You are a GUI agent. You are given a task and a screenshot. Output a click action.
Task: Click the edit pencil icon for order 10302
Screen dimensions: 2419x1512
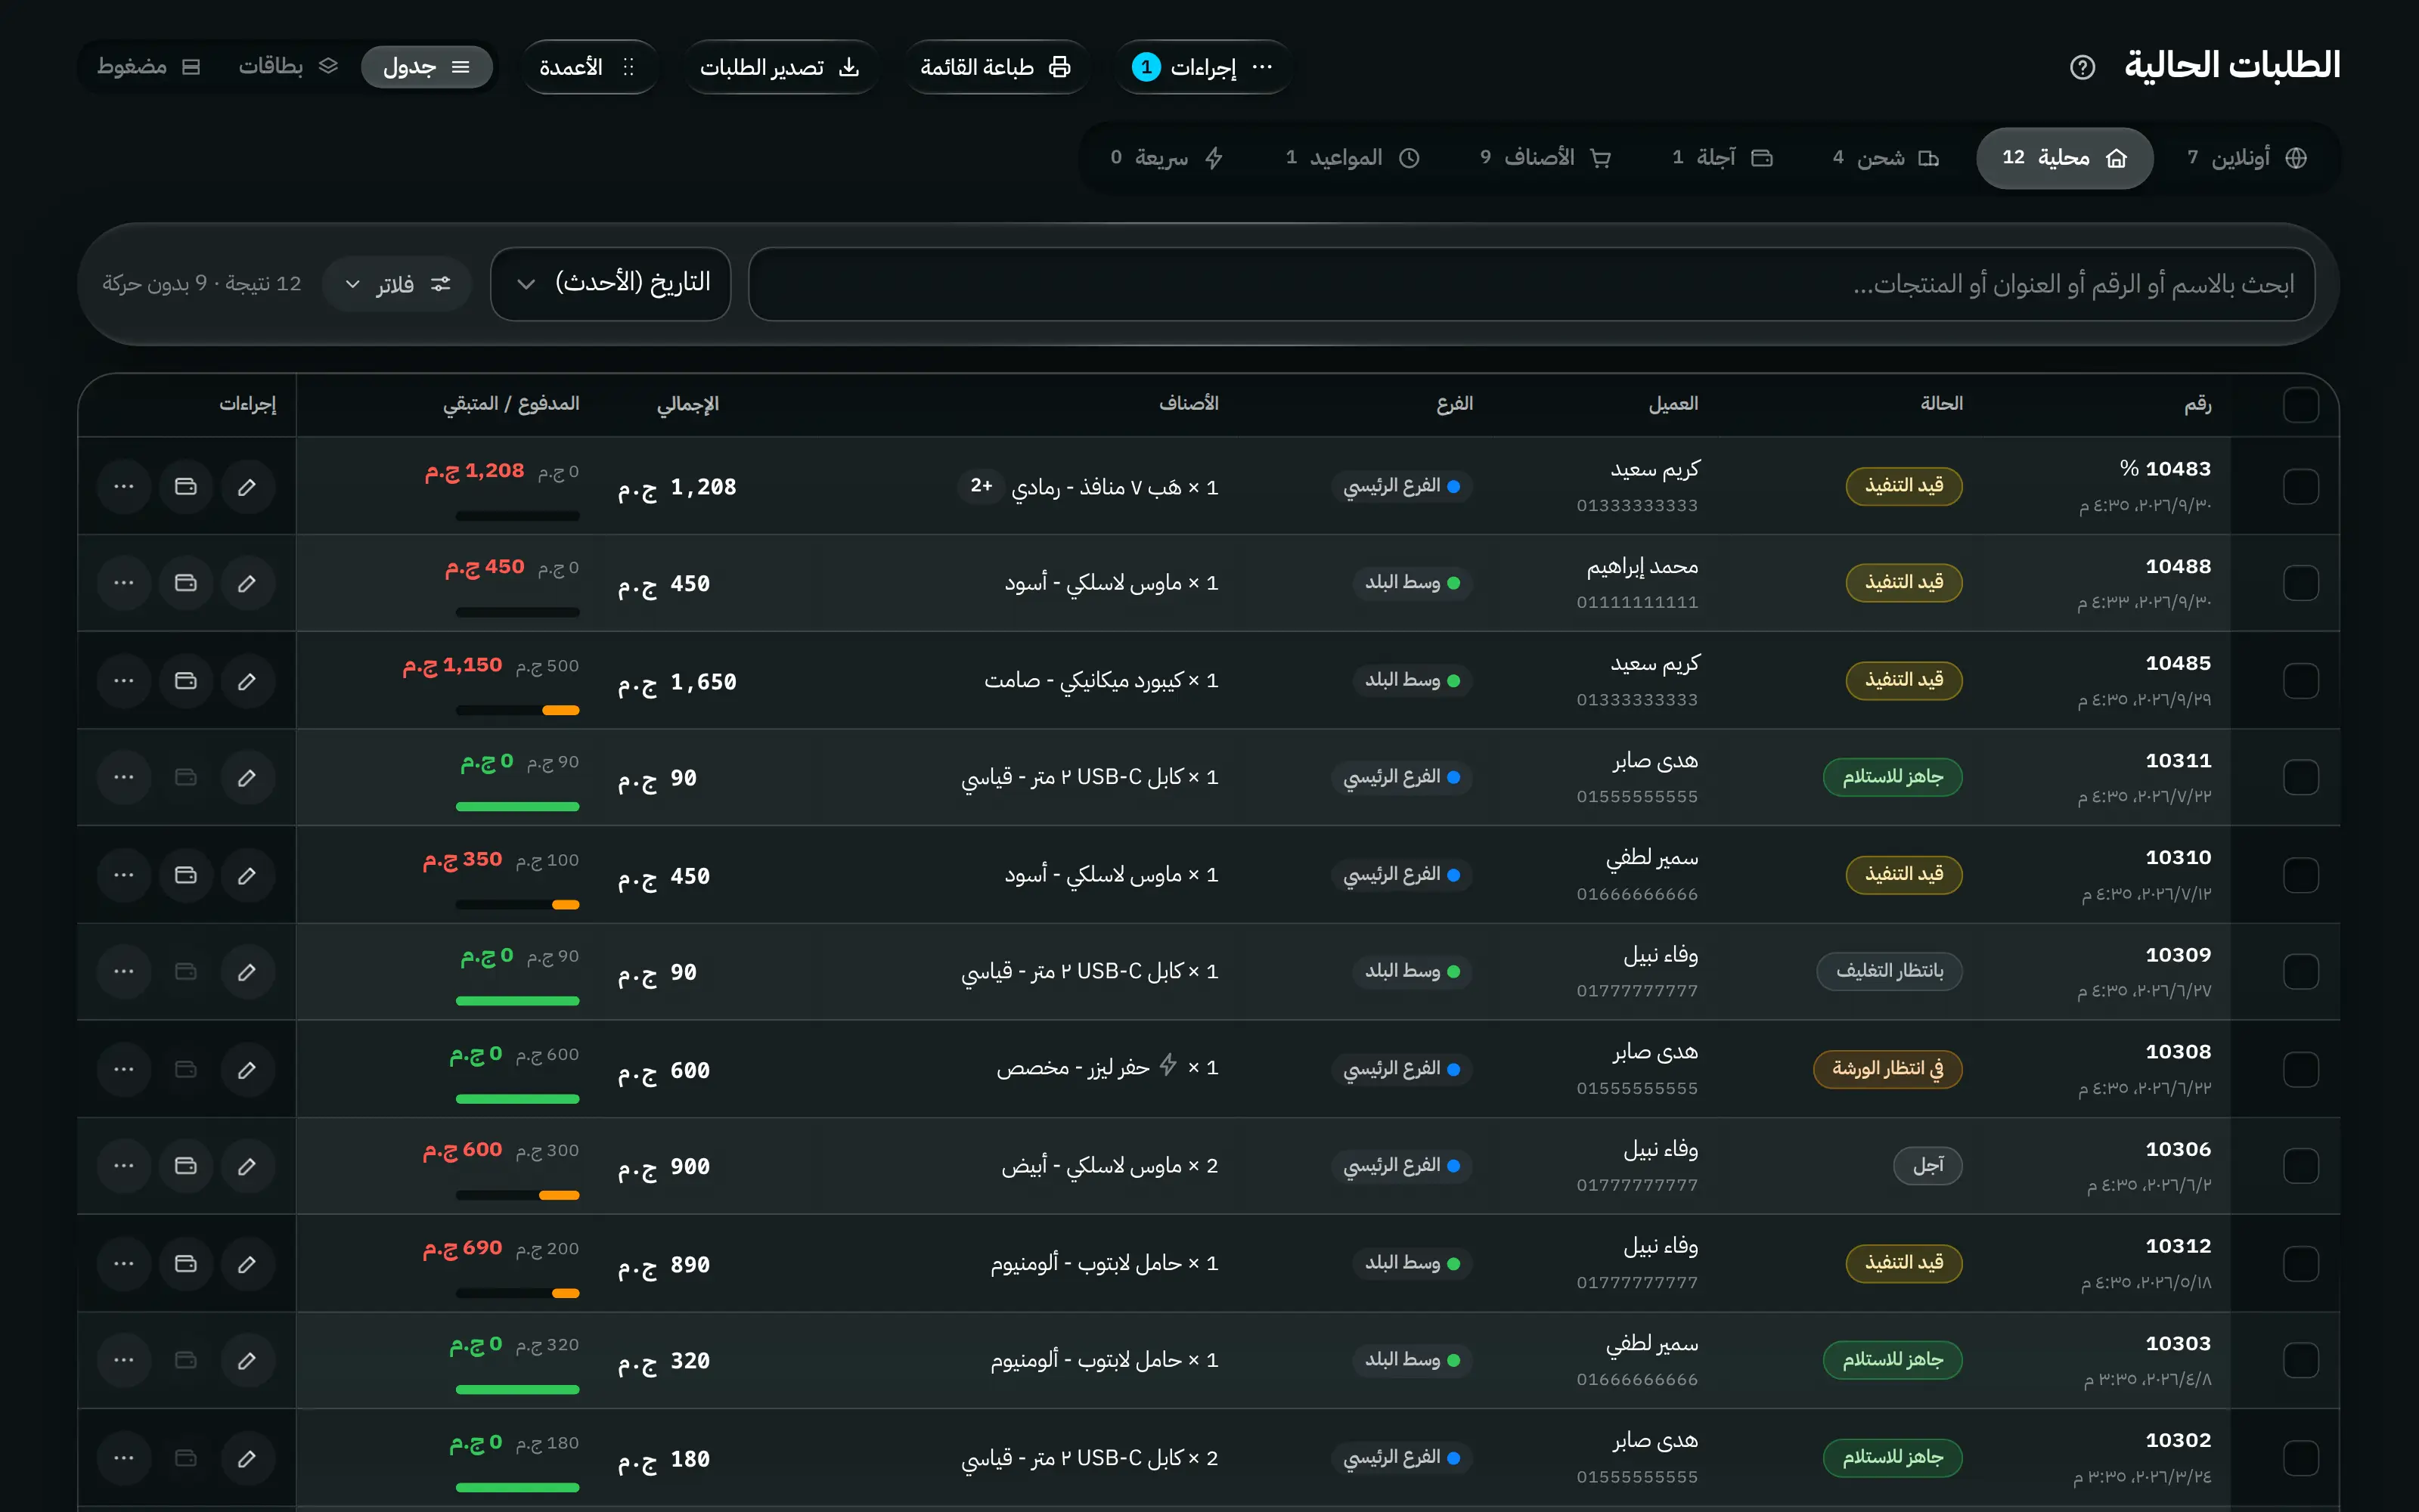pyautogui.click(x=247, y=1458)
